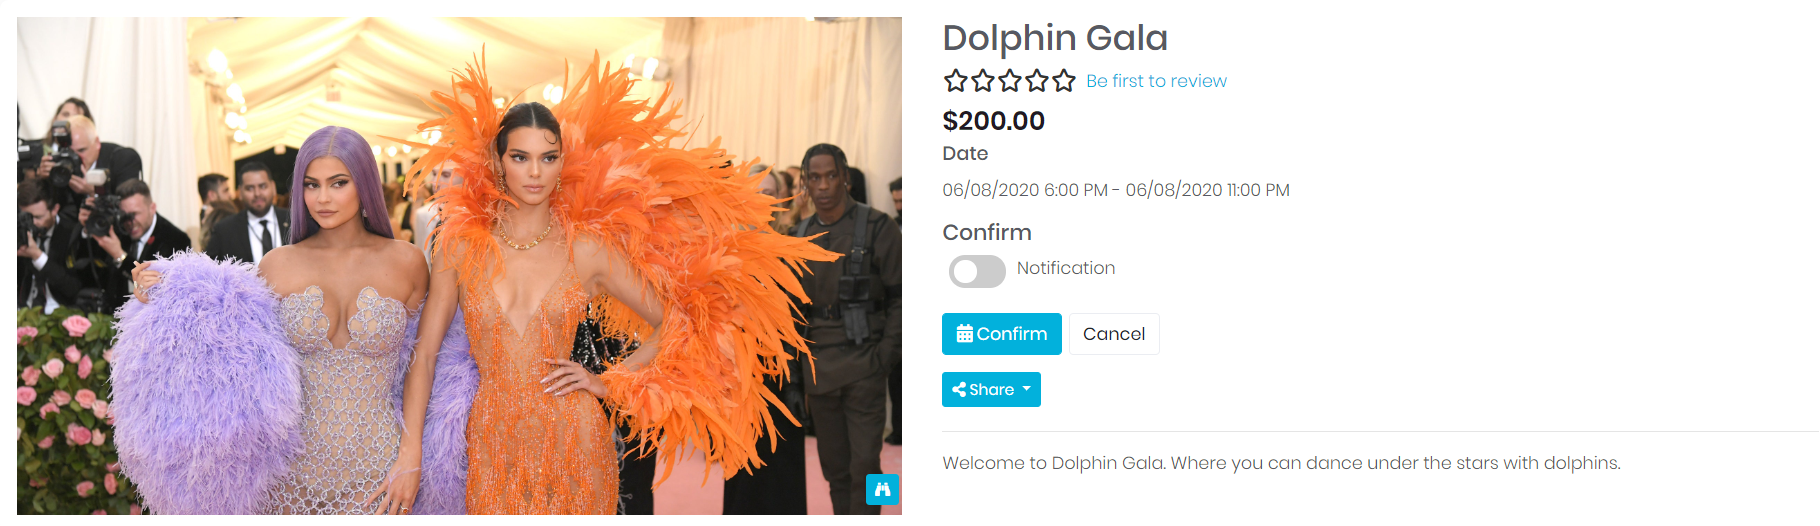Click the share icon on the Share button
Viewport: 1820px width, 526px height.
click(959, 390)
